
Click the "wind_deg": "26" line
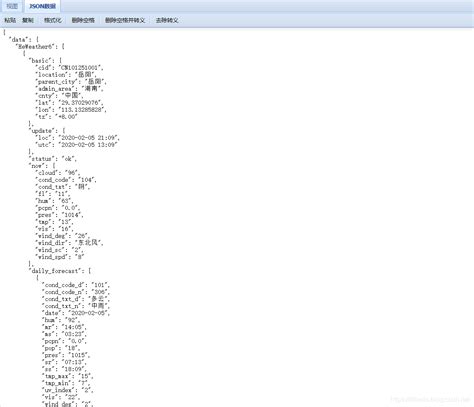coord(62,236)
